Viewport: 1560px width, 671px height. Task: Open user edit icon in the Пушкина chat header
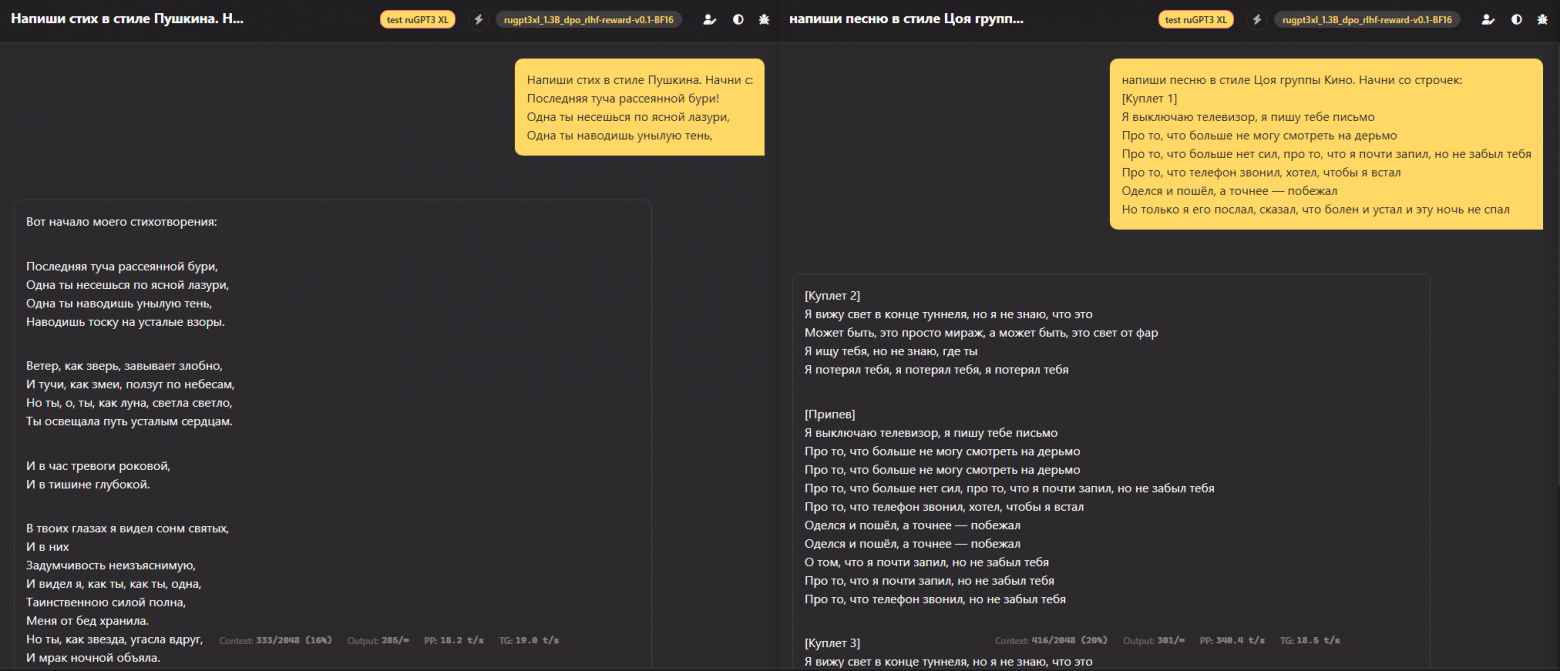pyautogui.click(x=710, y=19)
